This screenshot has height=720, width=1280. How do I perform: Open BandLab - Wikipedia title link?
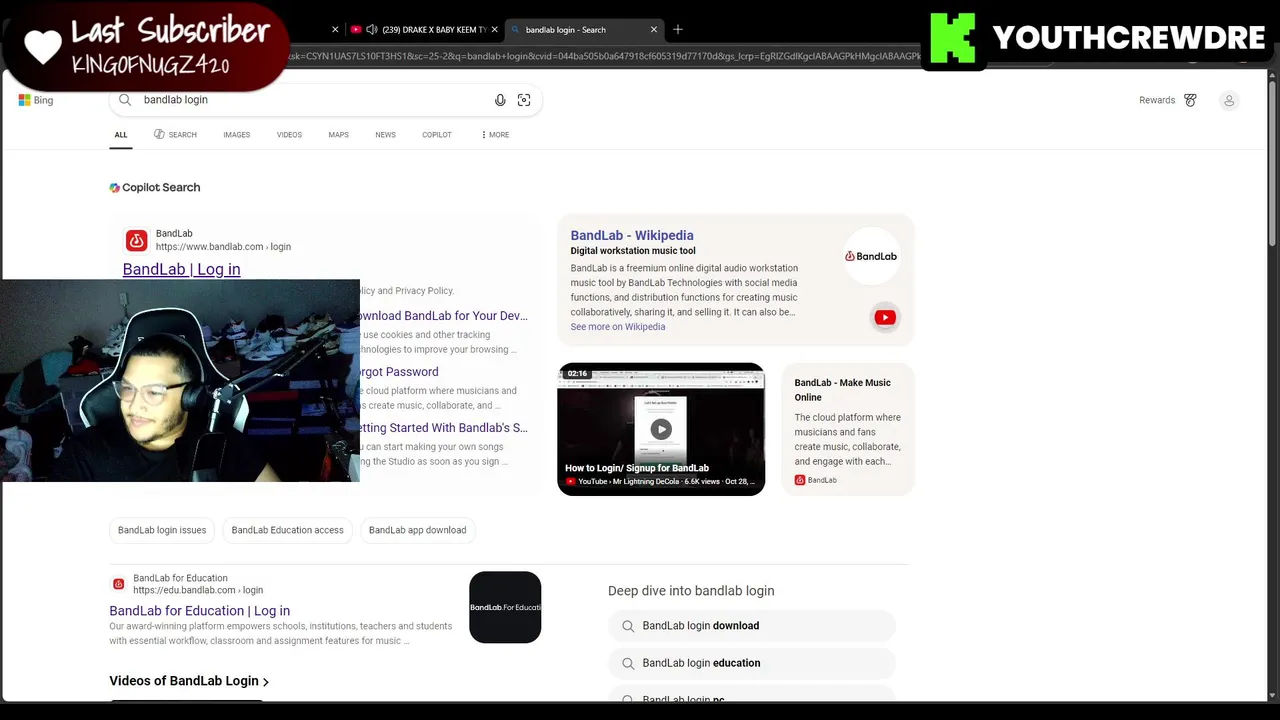[x=632, y=236]
